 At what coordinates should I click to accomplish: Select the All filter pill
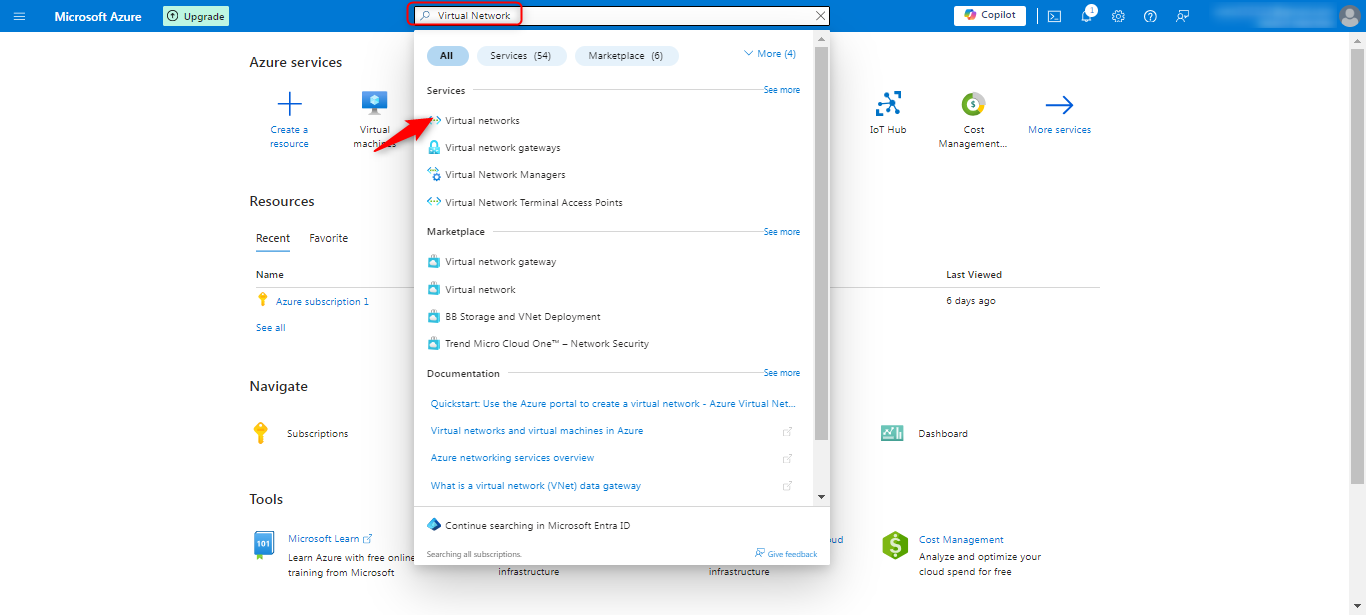(447, 56)
